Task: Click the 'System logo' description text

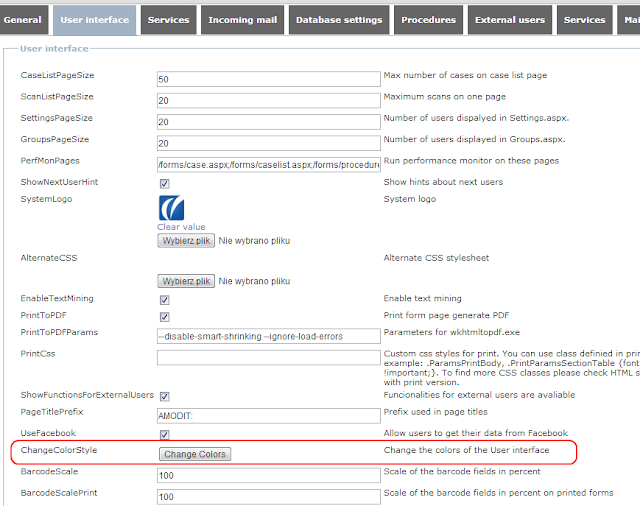Action: 410,199
